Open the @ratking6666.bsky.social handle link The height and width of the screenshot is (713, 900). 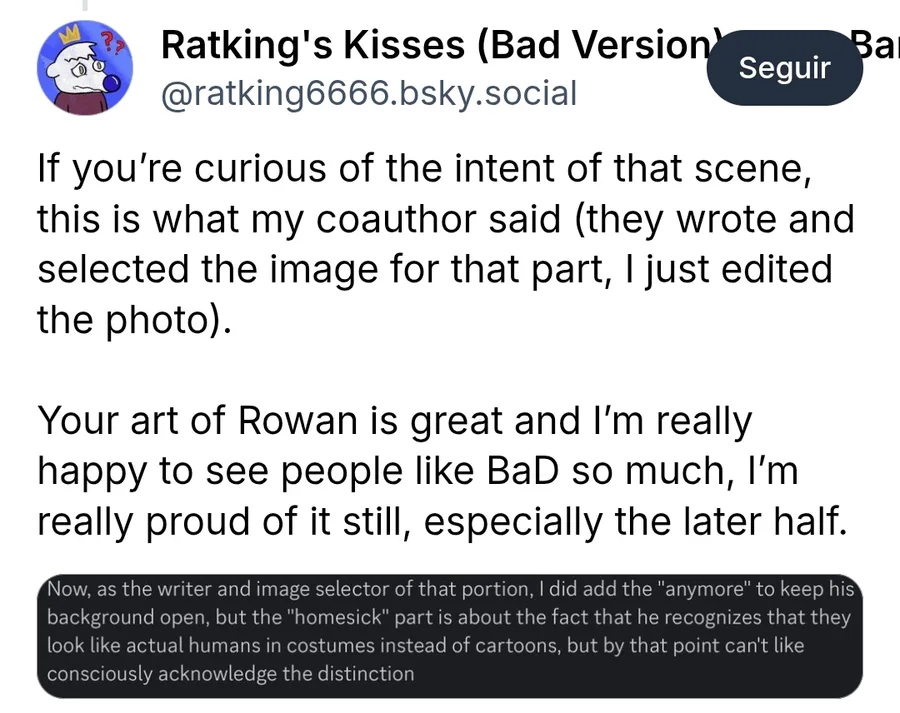tap(368, 94)
